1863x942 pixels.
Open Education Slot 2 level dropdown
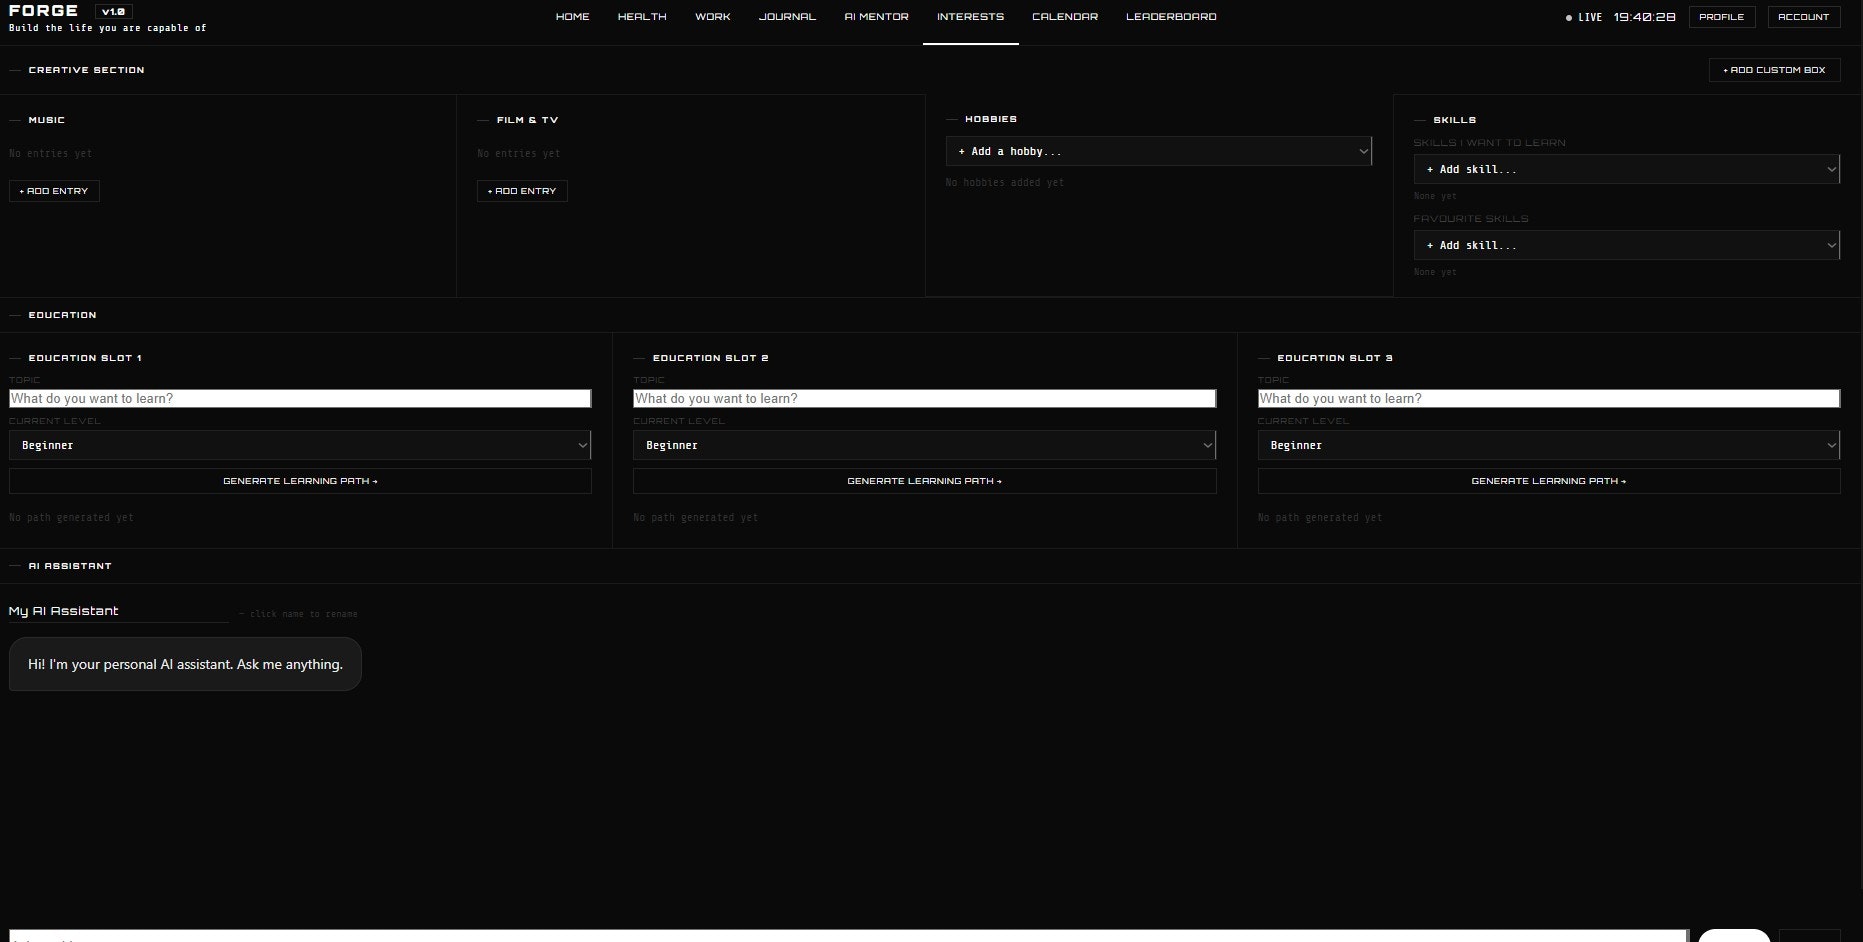point(924,445)
